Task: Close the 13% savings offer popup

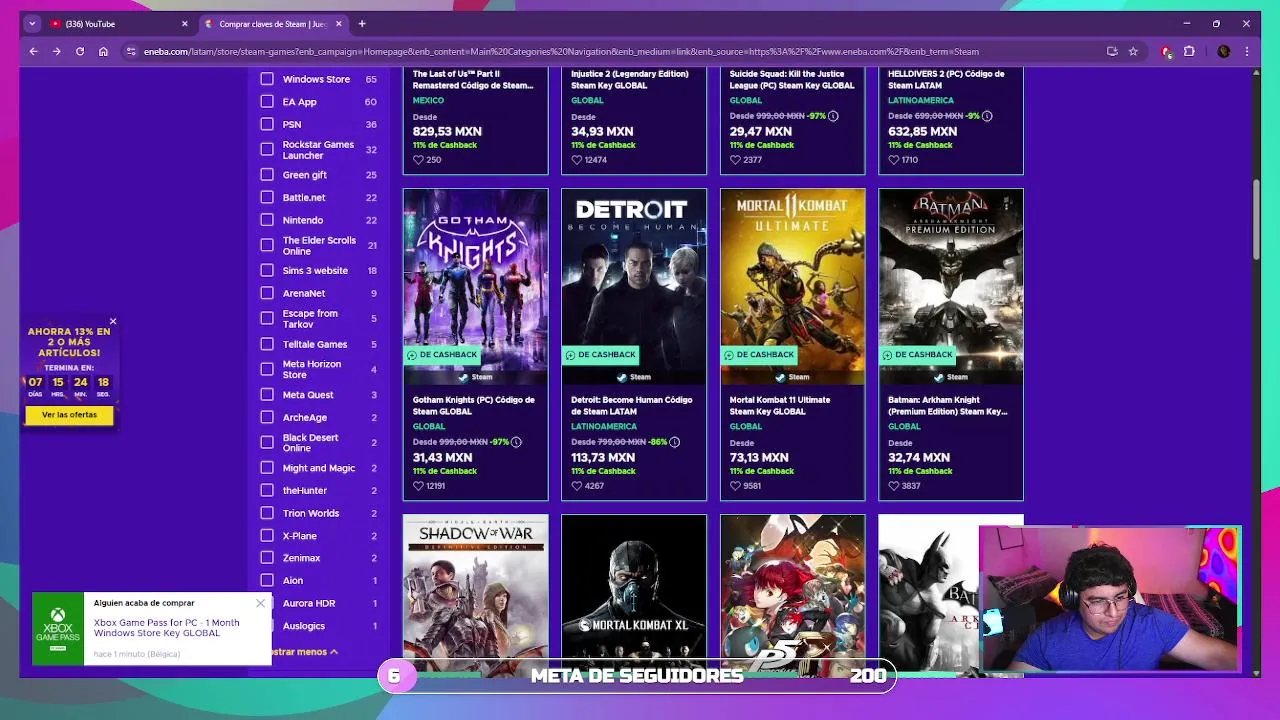Action: coord(113,322)
